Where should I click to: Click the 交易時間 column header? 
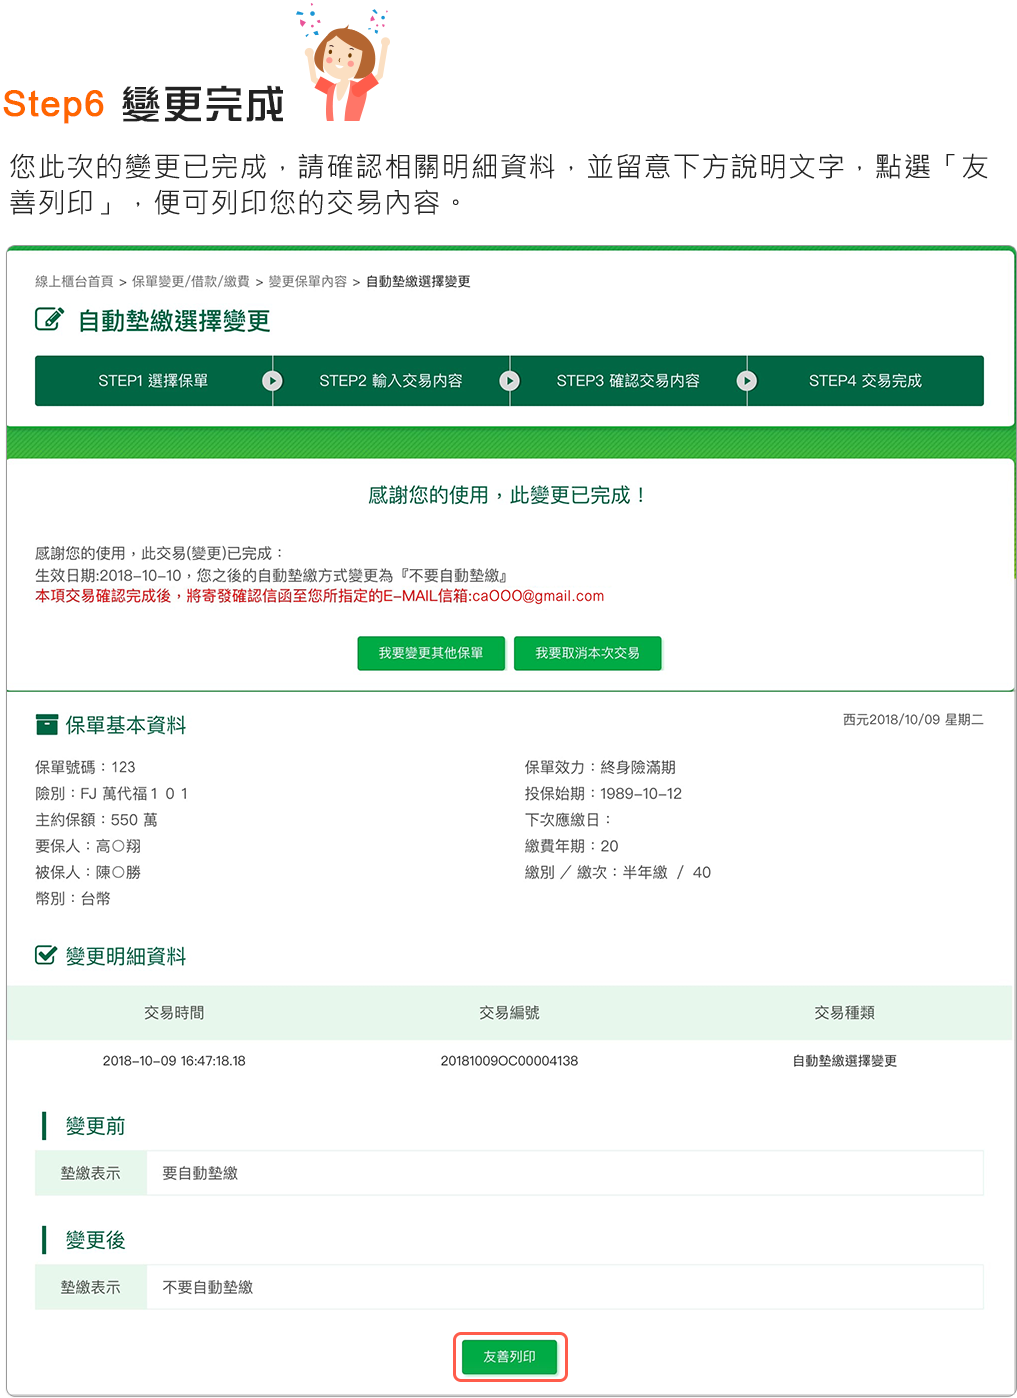[174, 1013]
